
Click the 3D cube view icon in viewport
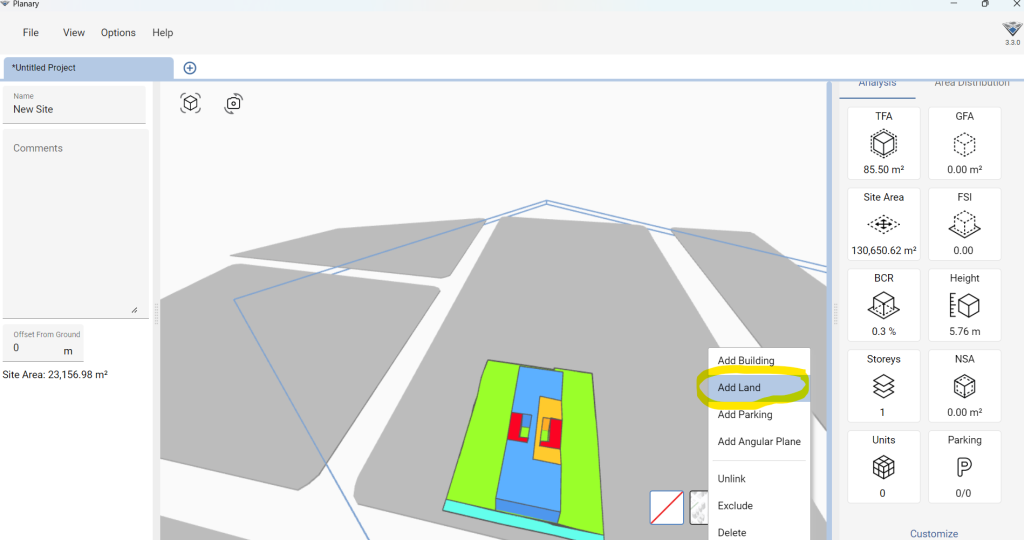(191, 103)
